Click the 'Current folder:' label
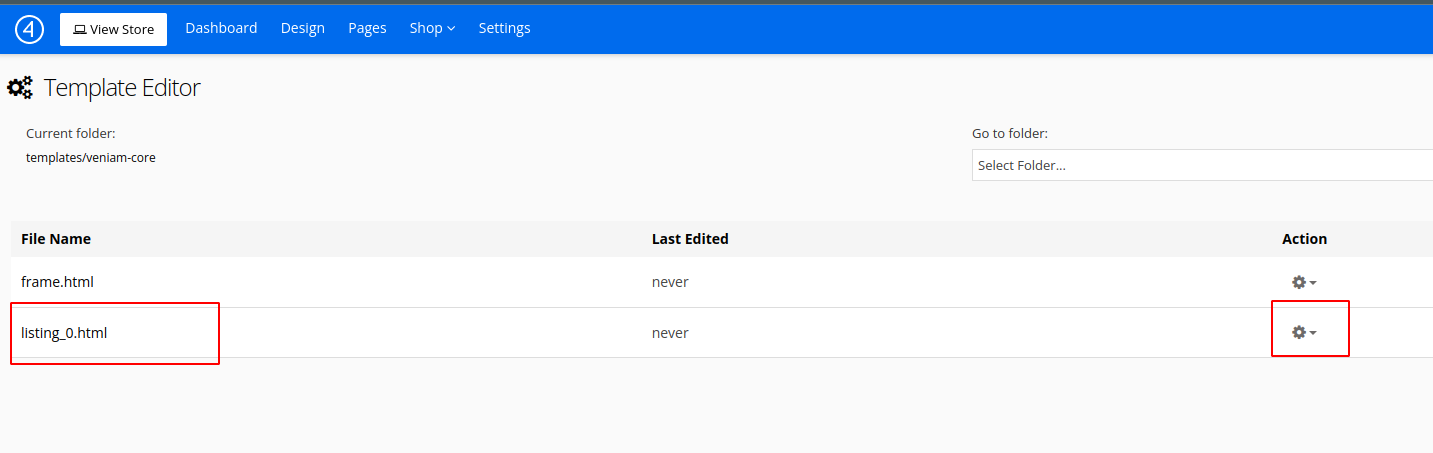1433x453 pixels. pyautogui.click(x=71, y=133)
